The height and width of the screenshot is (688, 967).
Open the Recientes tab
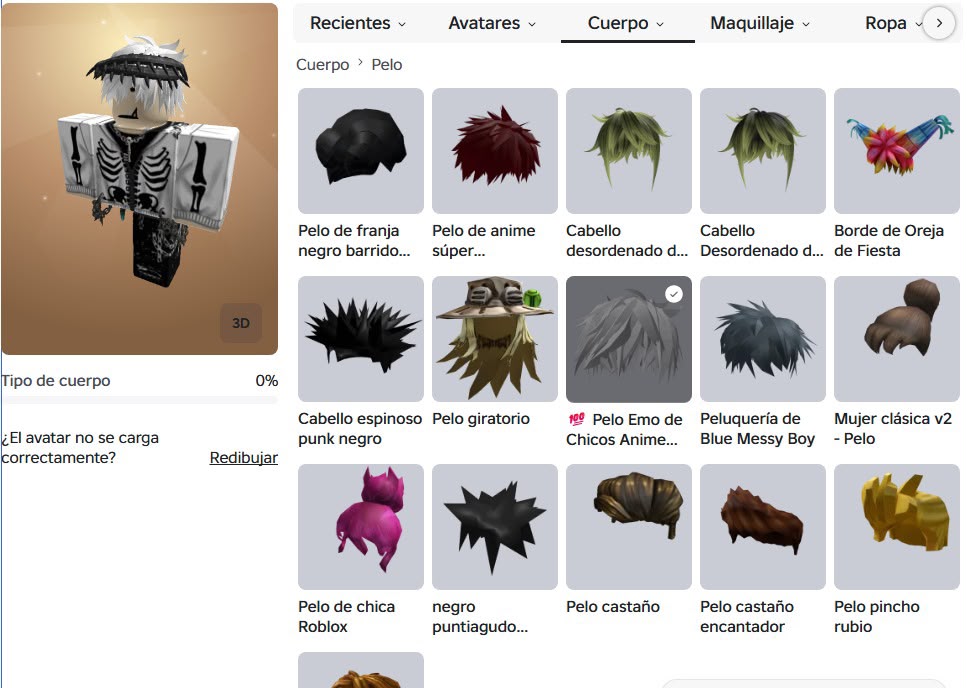(358, 23)
